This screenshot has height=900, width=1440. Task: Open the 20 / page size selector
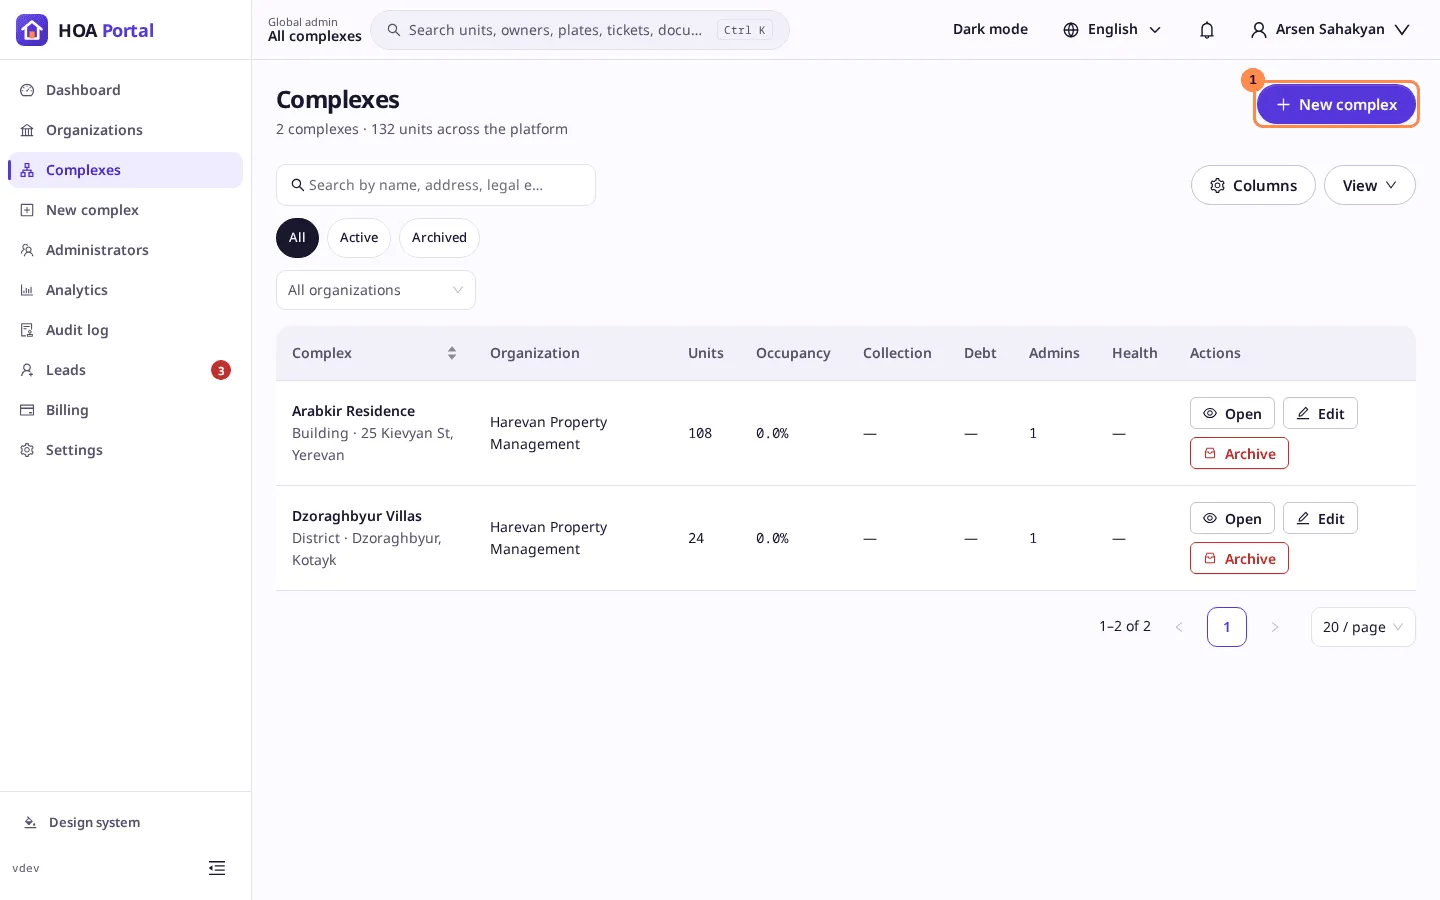pos(1363,627)
